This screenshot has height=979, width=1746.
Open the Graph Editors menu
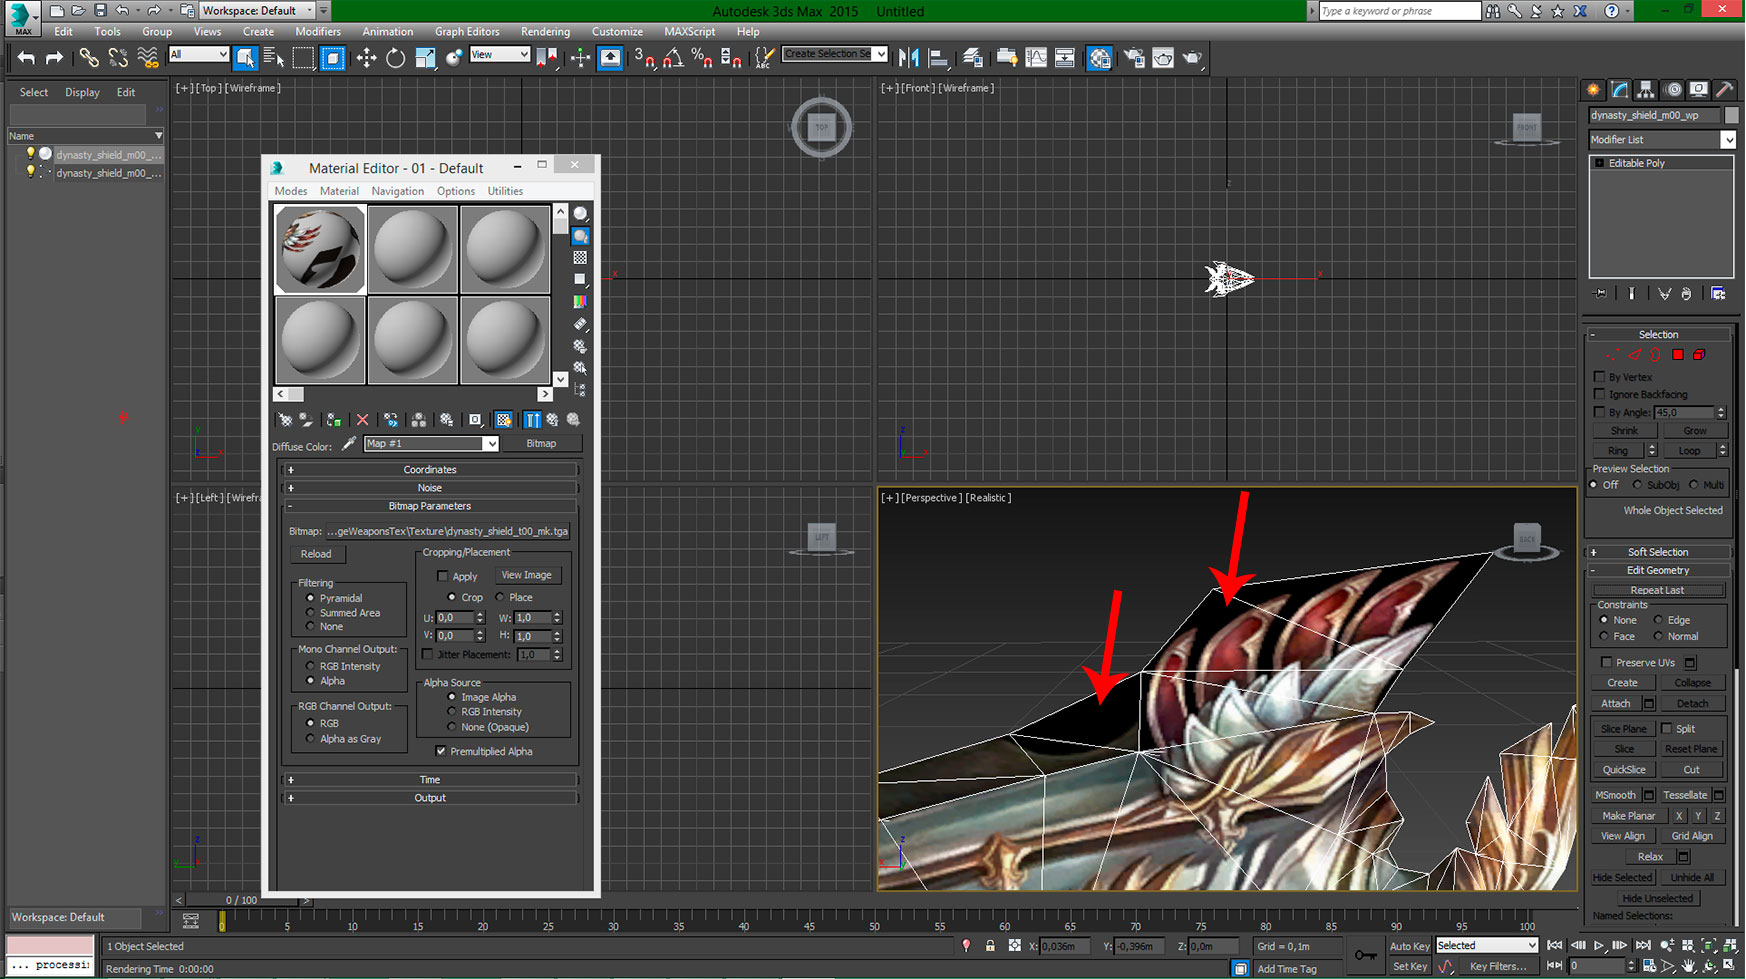[467, 32]
